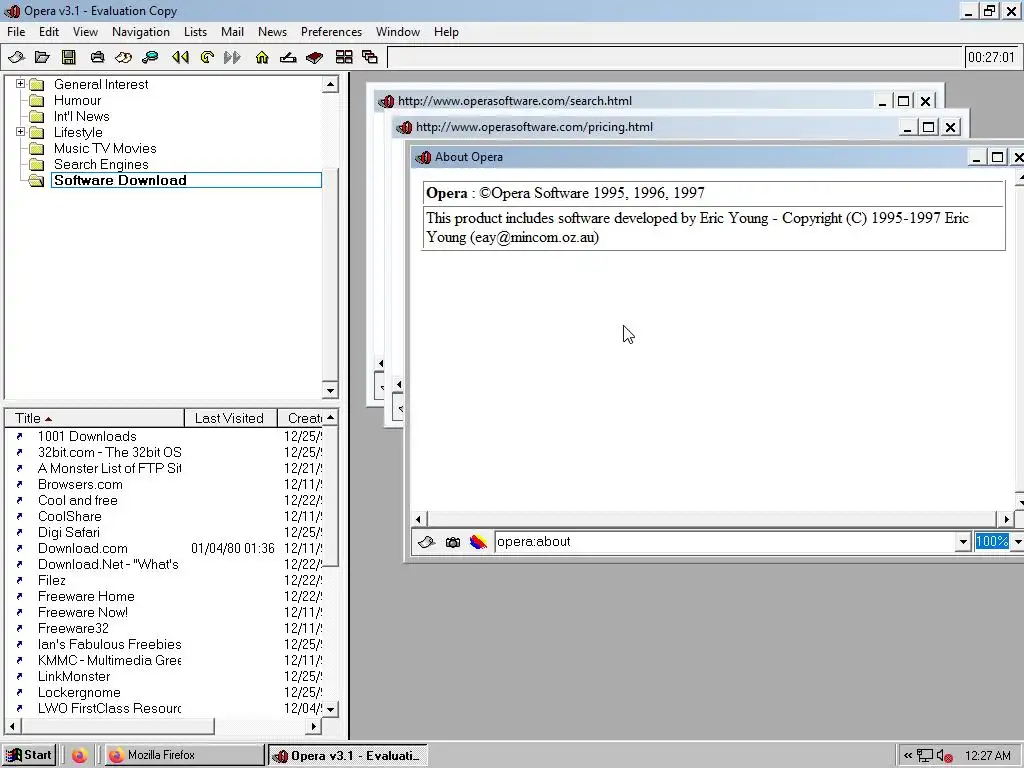Open the Lockergnome hotlist entry
Screen dimensions: 1024x768
79,692
